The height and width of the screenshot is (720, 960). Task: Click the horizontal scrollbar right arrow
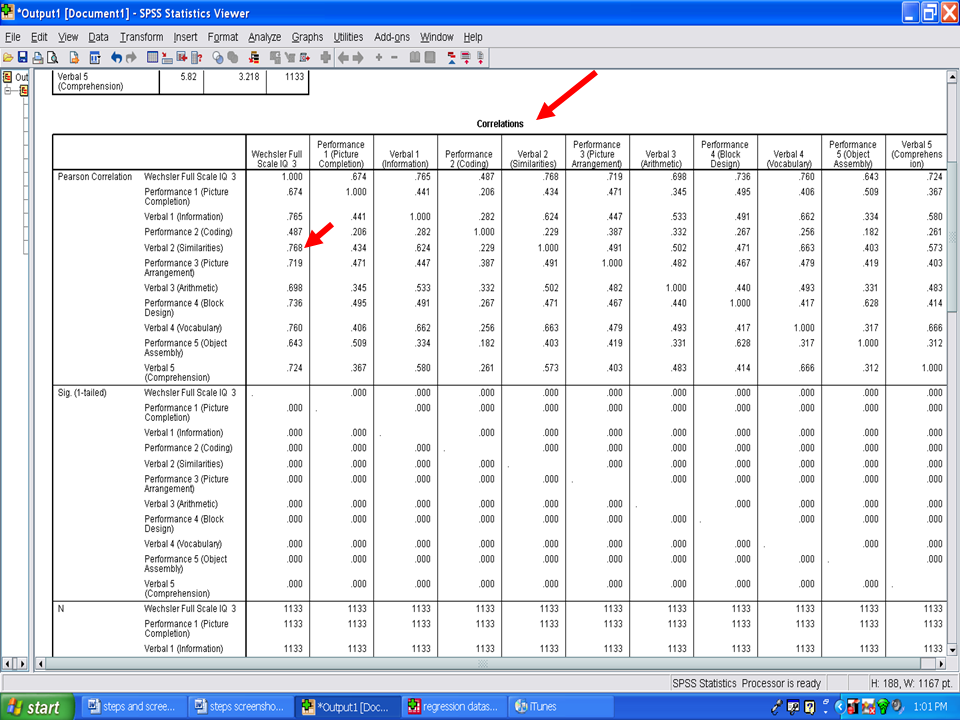pyautogui.click(x=939, y=663)
